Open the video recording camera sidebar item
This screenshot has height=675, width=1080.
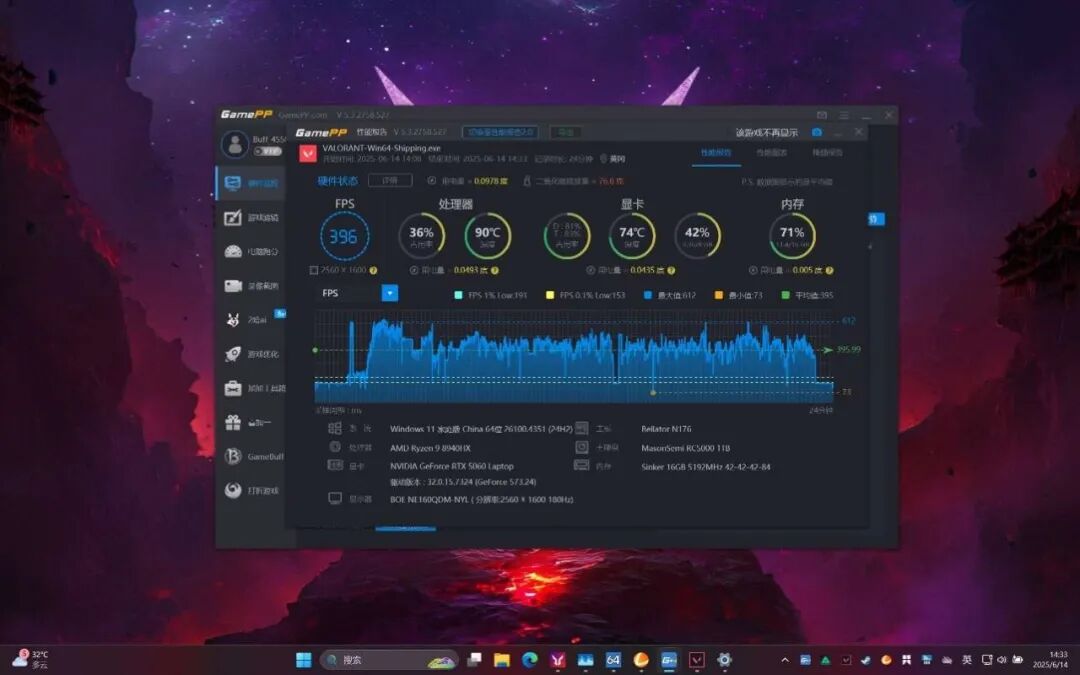click(251, 286)
